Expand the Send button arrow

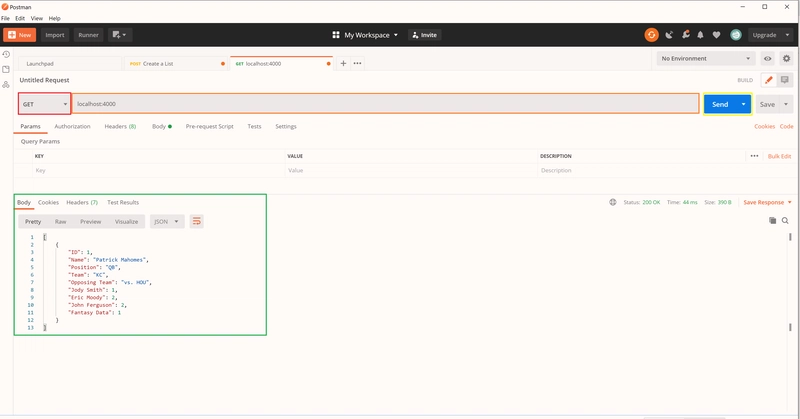tap(743, 104)
